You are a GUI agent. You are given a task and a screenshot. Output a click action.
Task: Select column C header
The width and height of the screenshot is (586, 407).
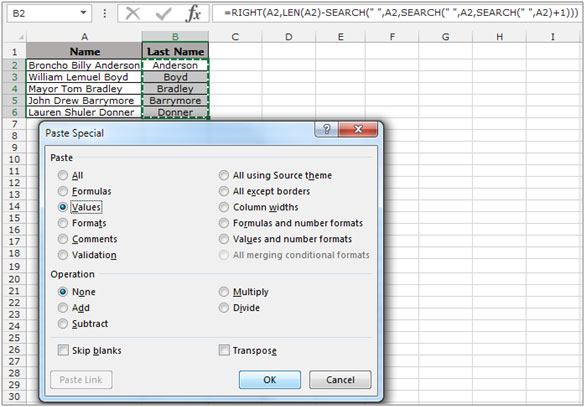235,37
